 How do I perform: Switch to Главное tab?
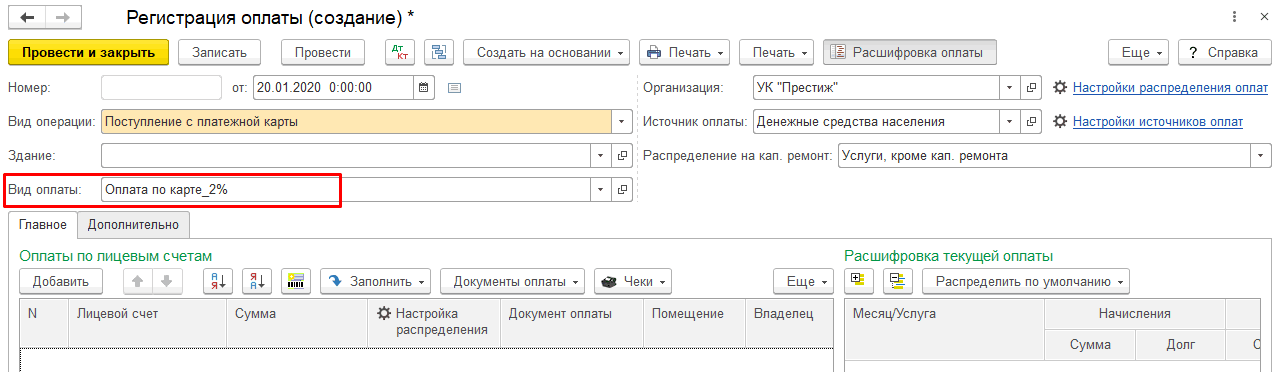pyautogui.click(x=42, y=225)
